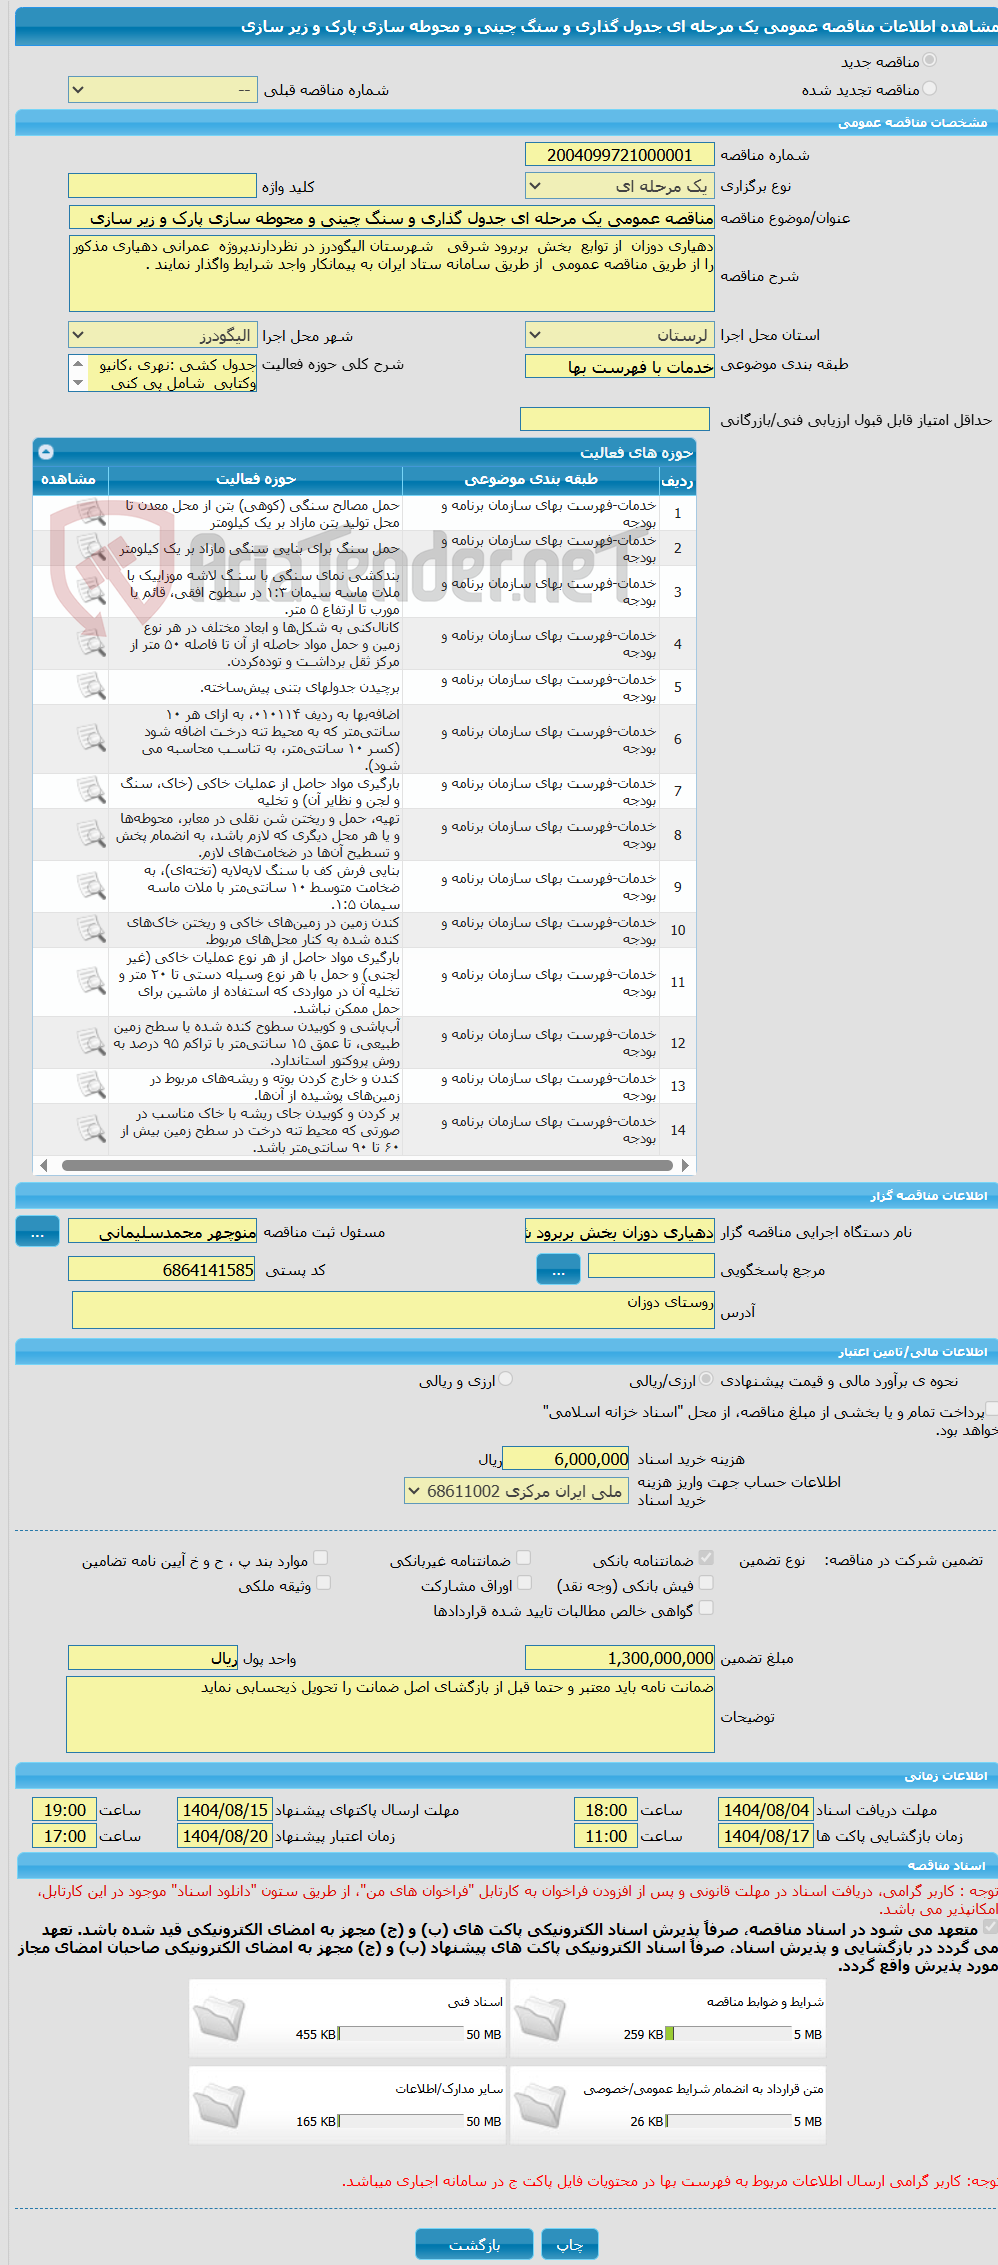The width and height of the screenshot is (998, 2265).
Task: Open the view icon for activity row 2
Action: pyautogui.click(x=91, y=548)
